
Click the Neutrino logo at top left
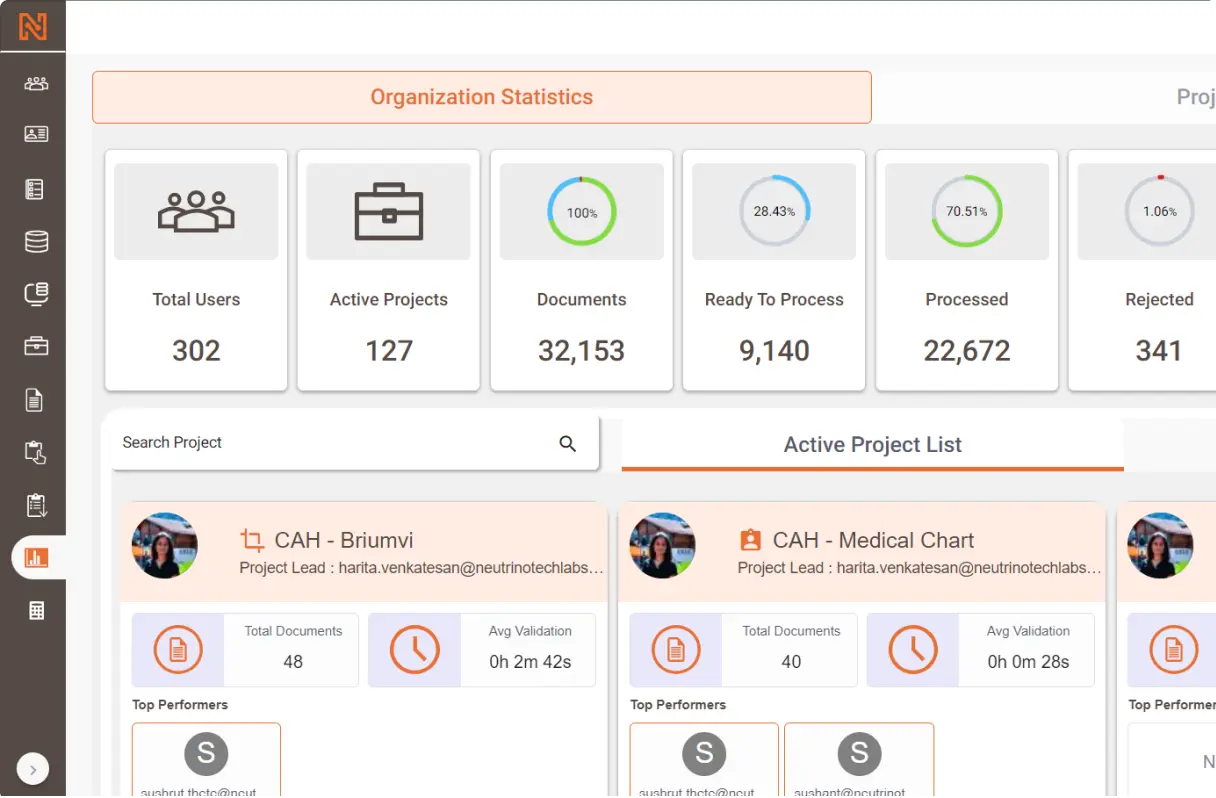click(33, 26)
